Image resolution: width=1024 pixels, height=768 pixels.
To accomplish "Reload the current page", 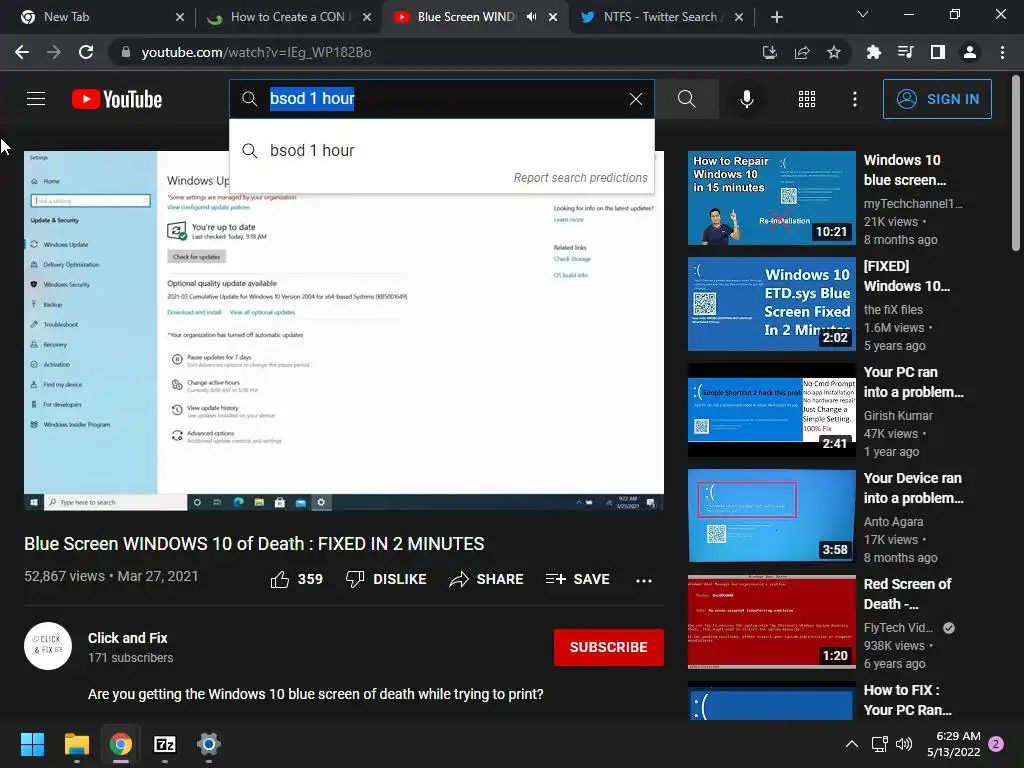I will point(86,52).
